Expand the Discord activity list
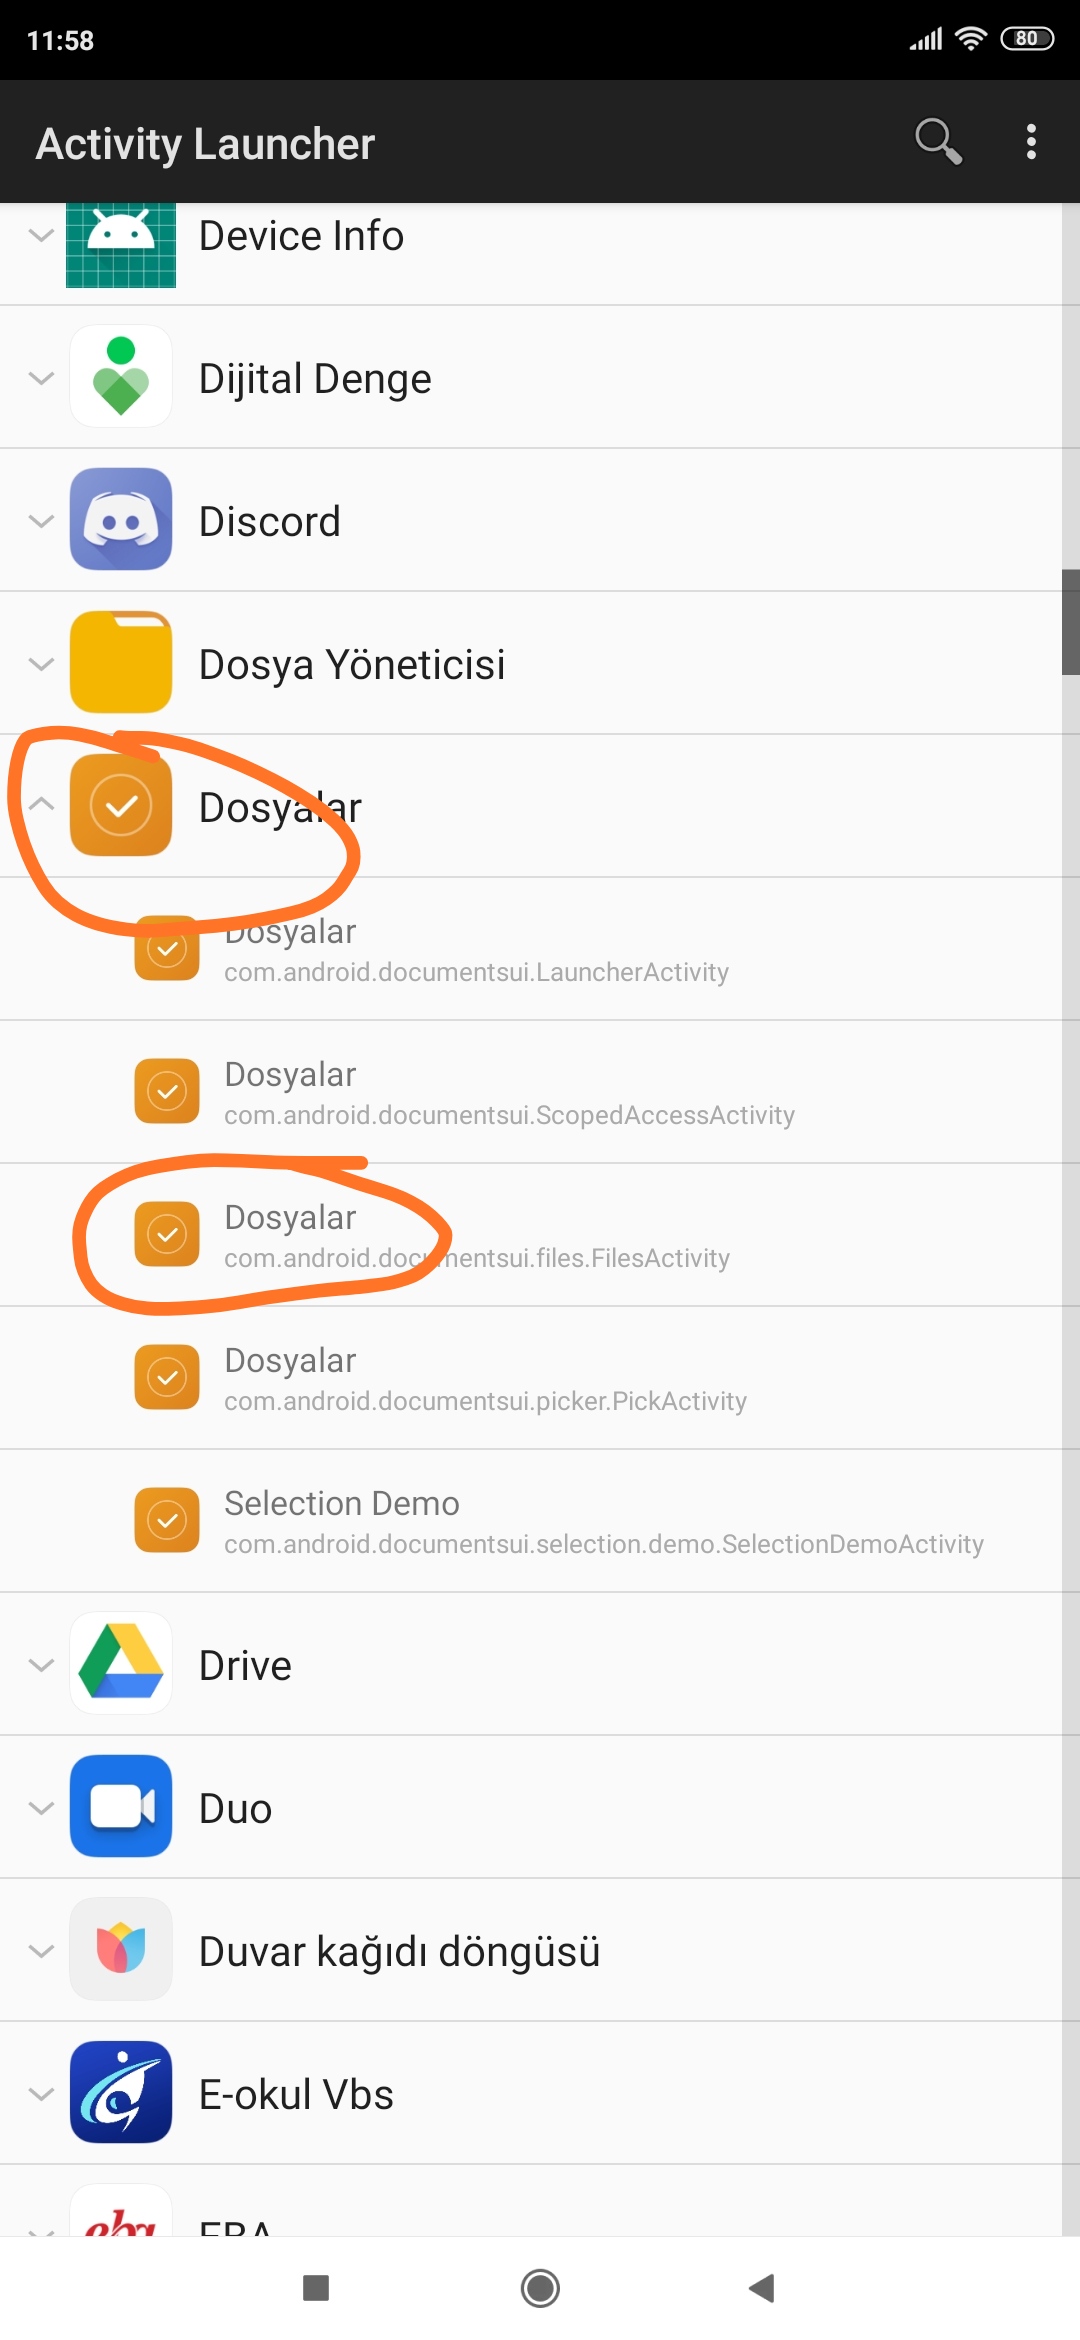This screenshot has height=2340, width=1080. pyautogui.click(x=41, y=521)
